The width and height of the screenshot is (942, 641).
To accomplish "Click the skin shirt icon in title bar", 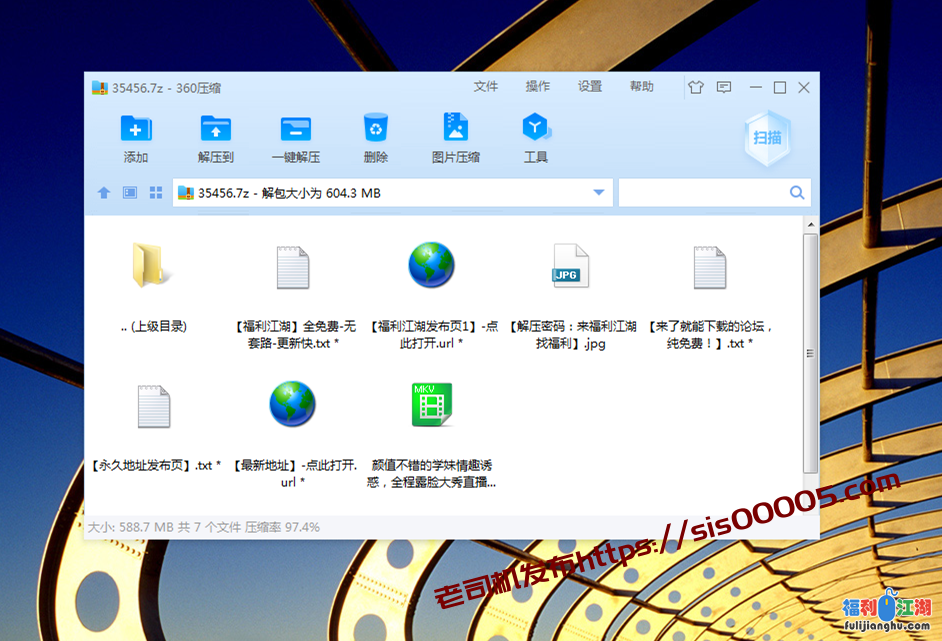I will coord(696,88).
